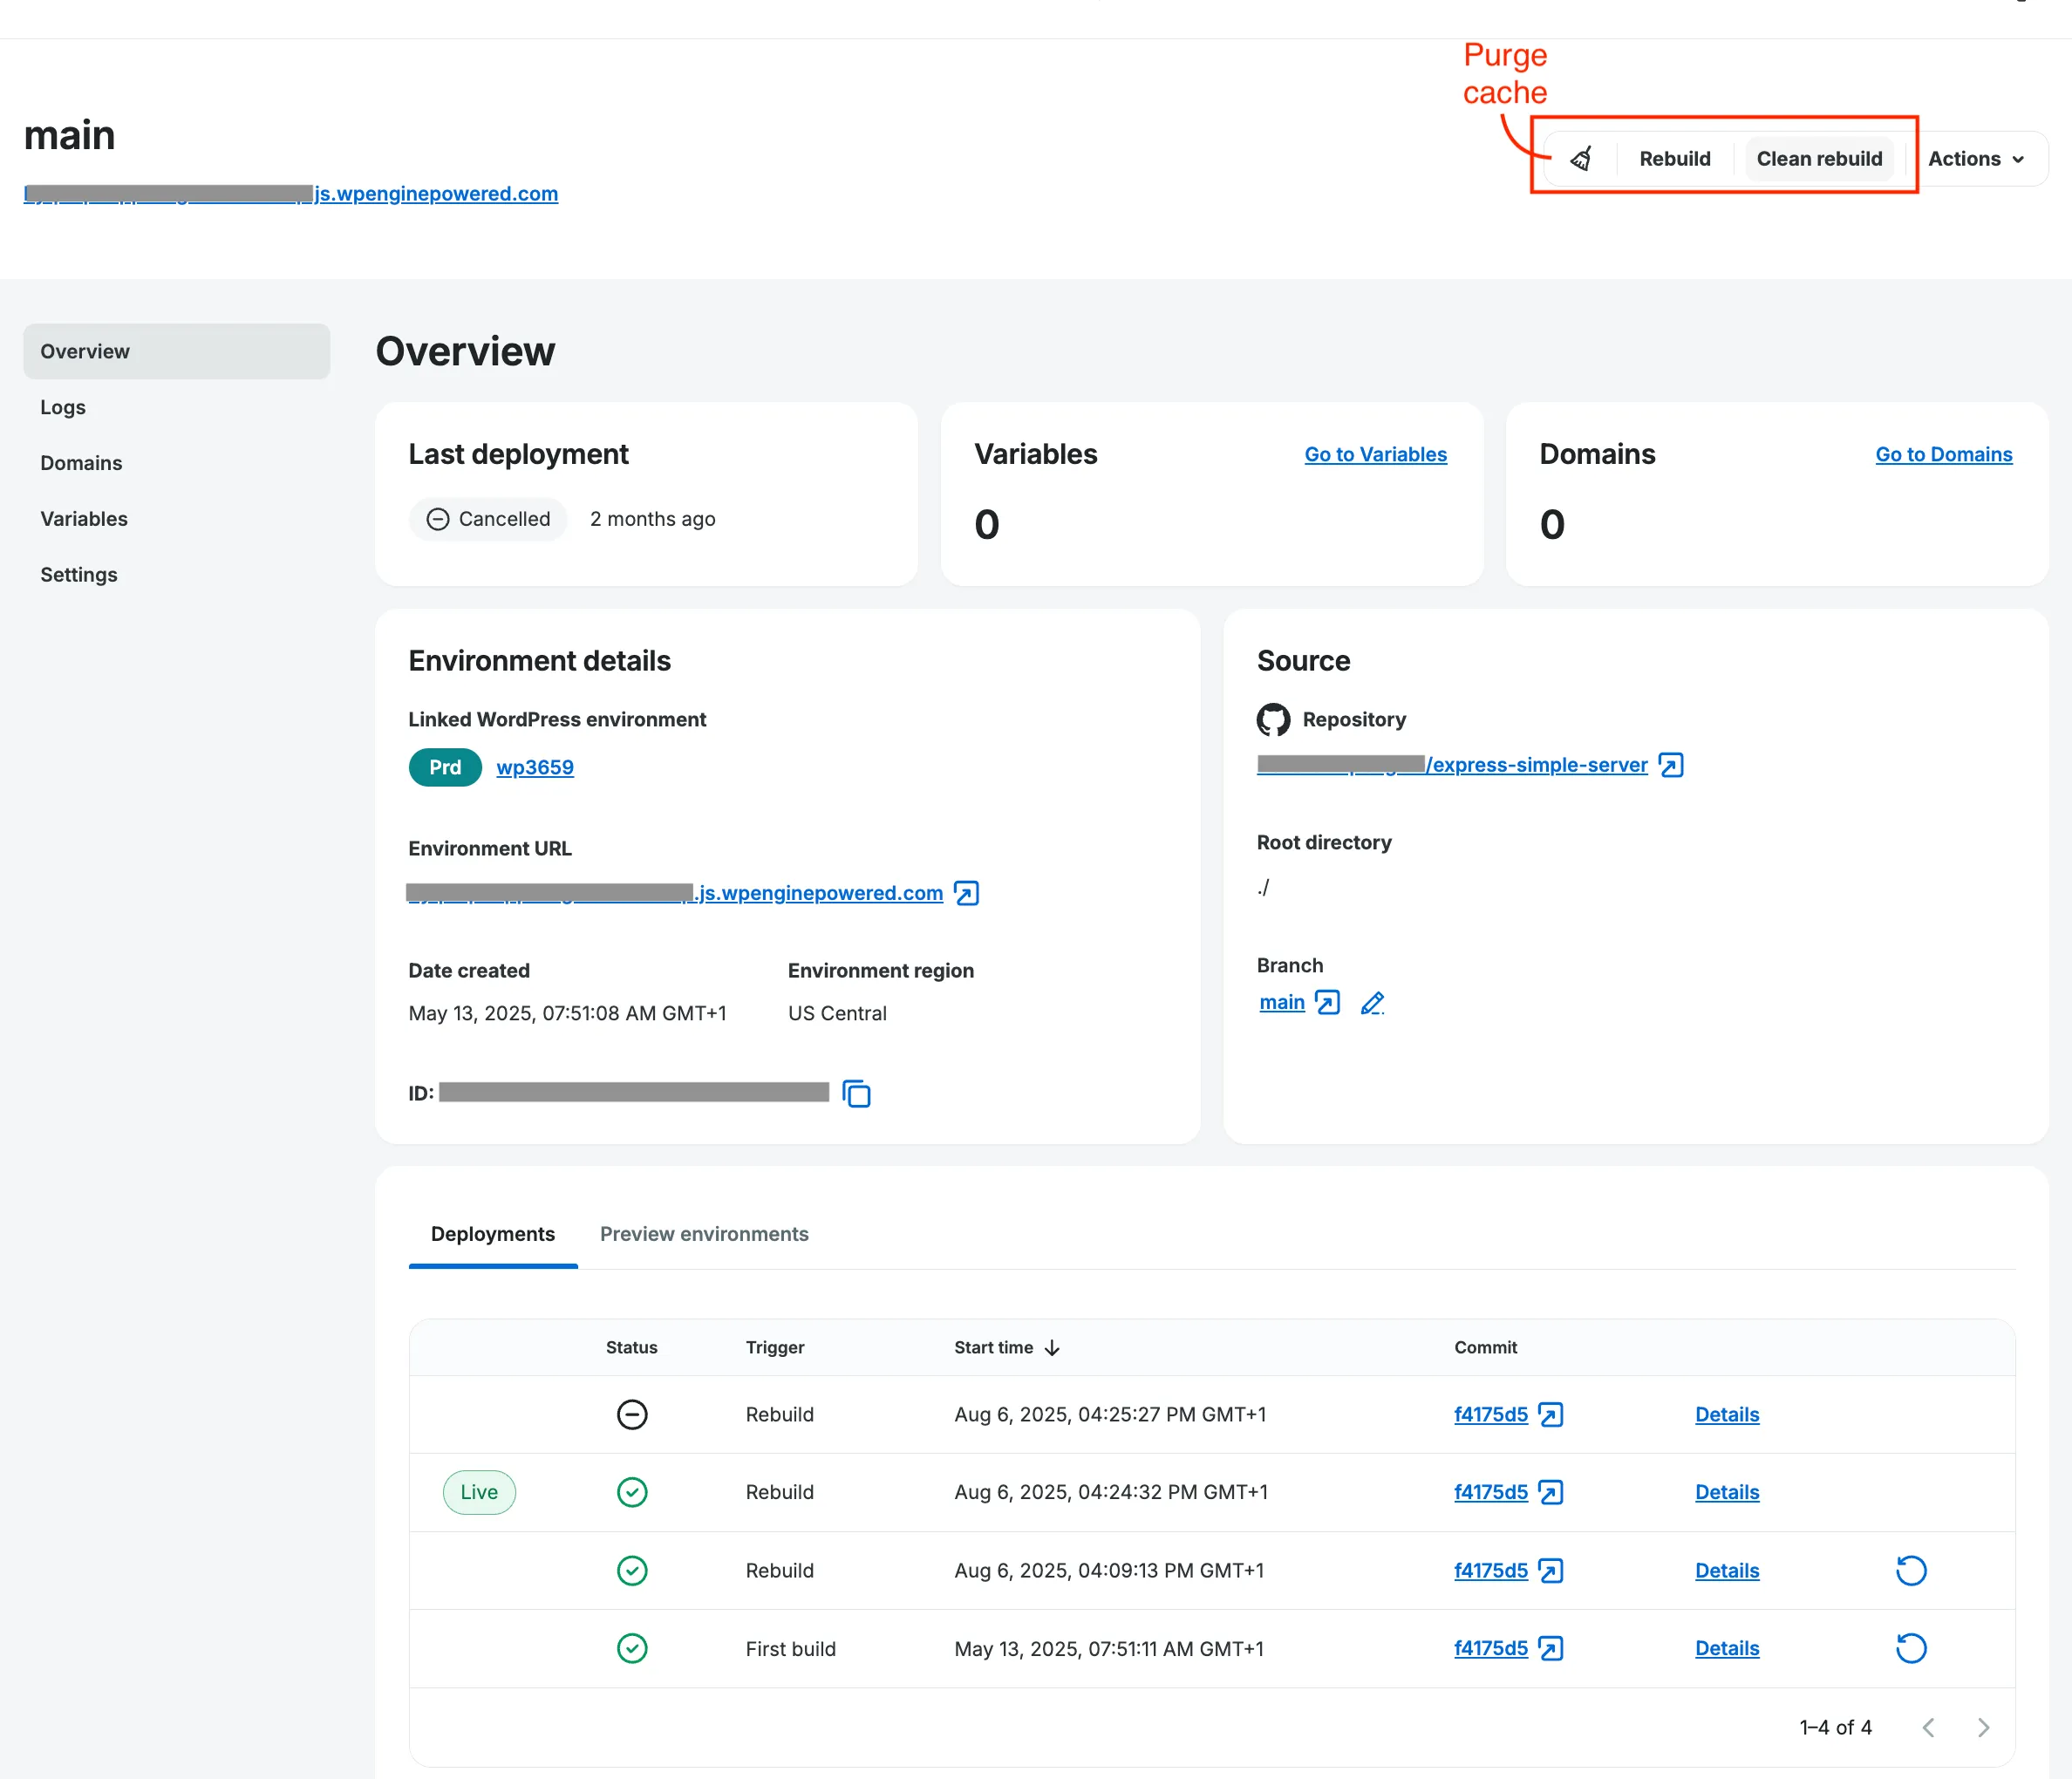Click the purge cache broom icon
2072x1779 pixels.
point(1581,158)
